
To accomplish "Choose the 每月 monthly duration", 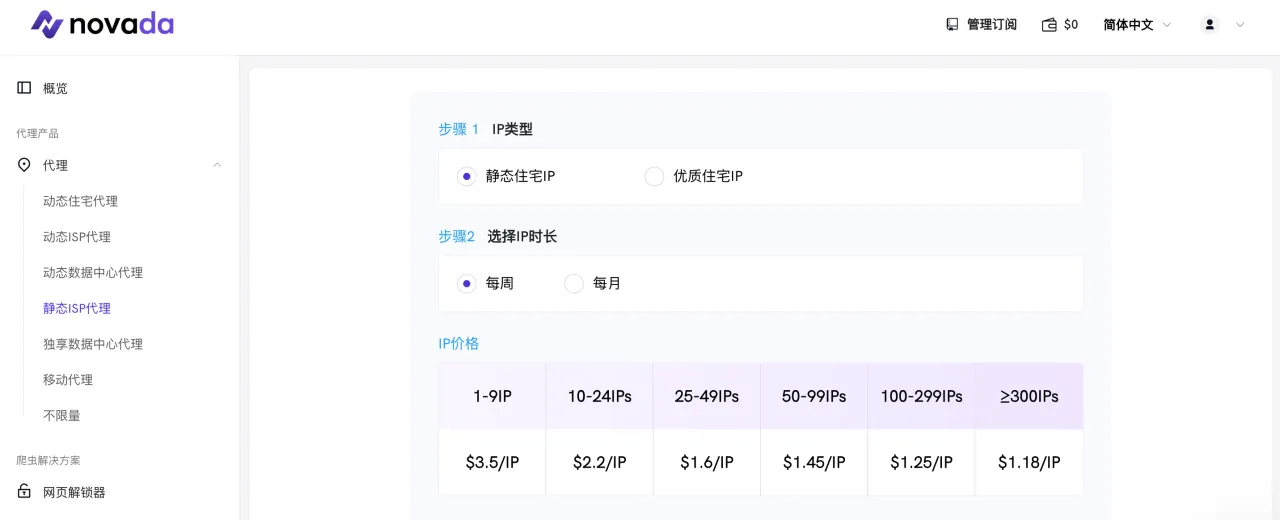I will 574,284.
